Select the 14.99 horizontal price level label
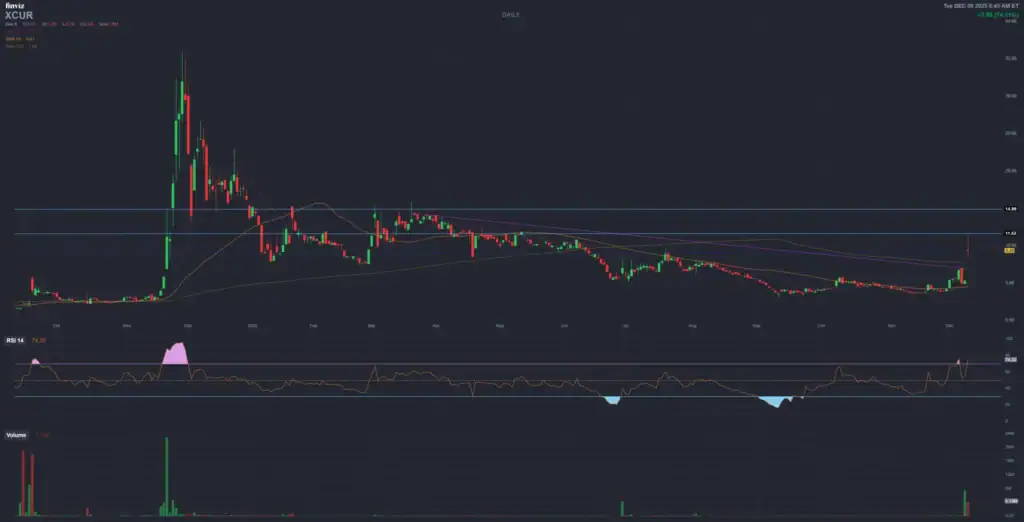The height and width of the screenshot is (522, 1024). pos(1010,209)
